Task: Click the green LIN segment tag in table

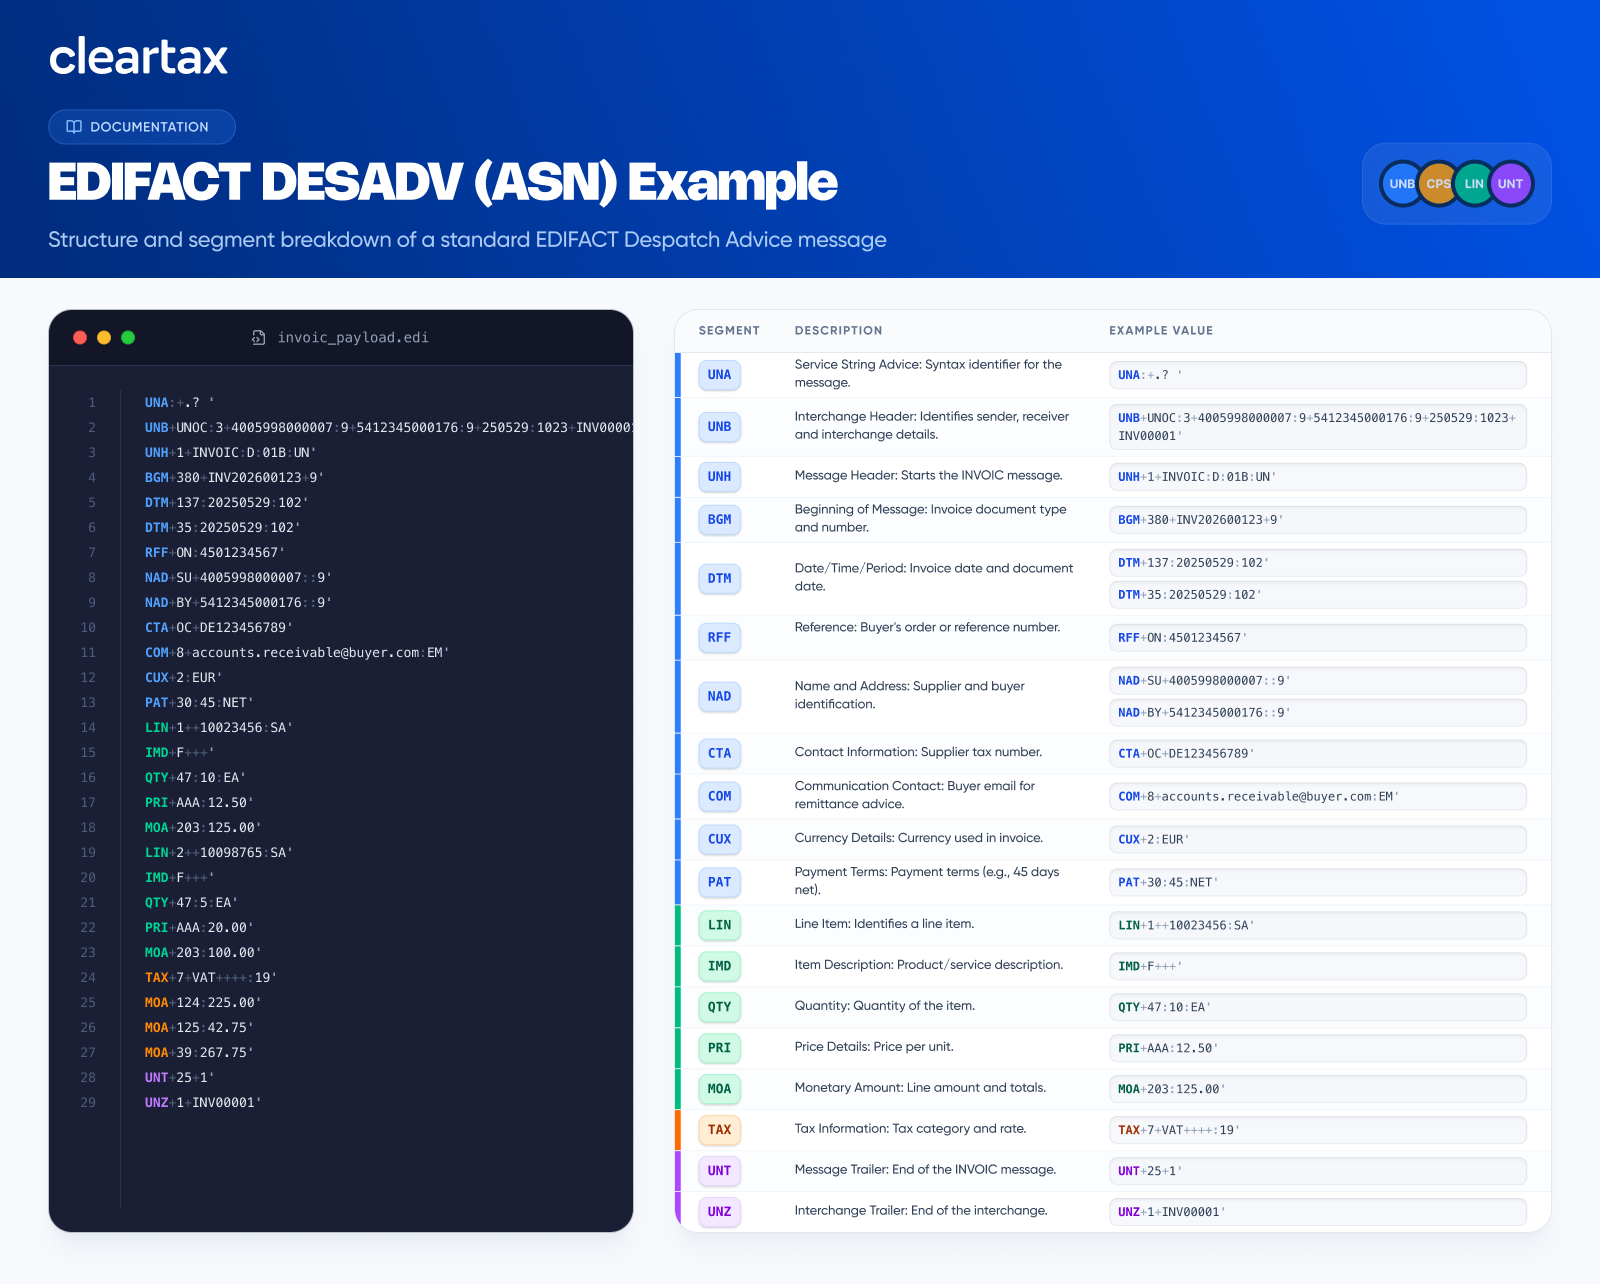Action: [720, 926]
